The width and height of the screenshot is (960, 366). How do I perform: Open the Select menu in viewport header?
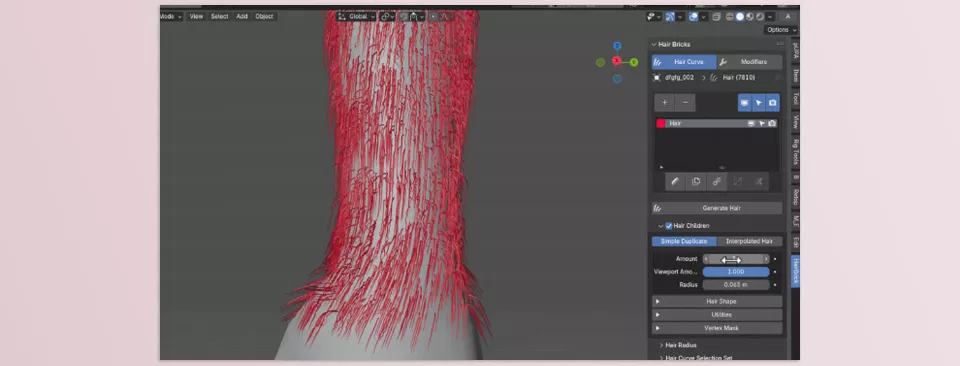219,17
